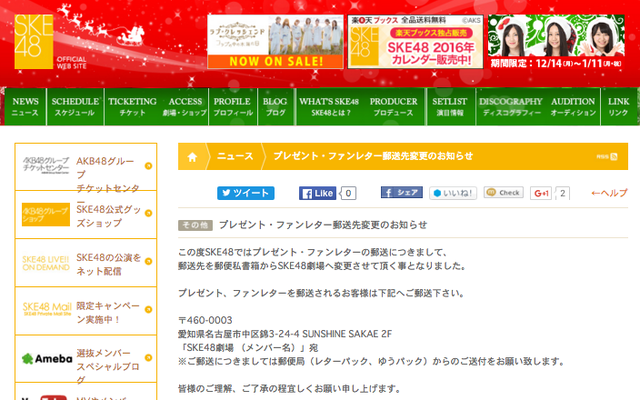640x400 pixels.
Task: Click the Facebook Like count box
Action: pyautogui.click(x=348, y=193)
